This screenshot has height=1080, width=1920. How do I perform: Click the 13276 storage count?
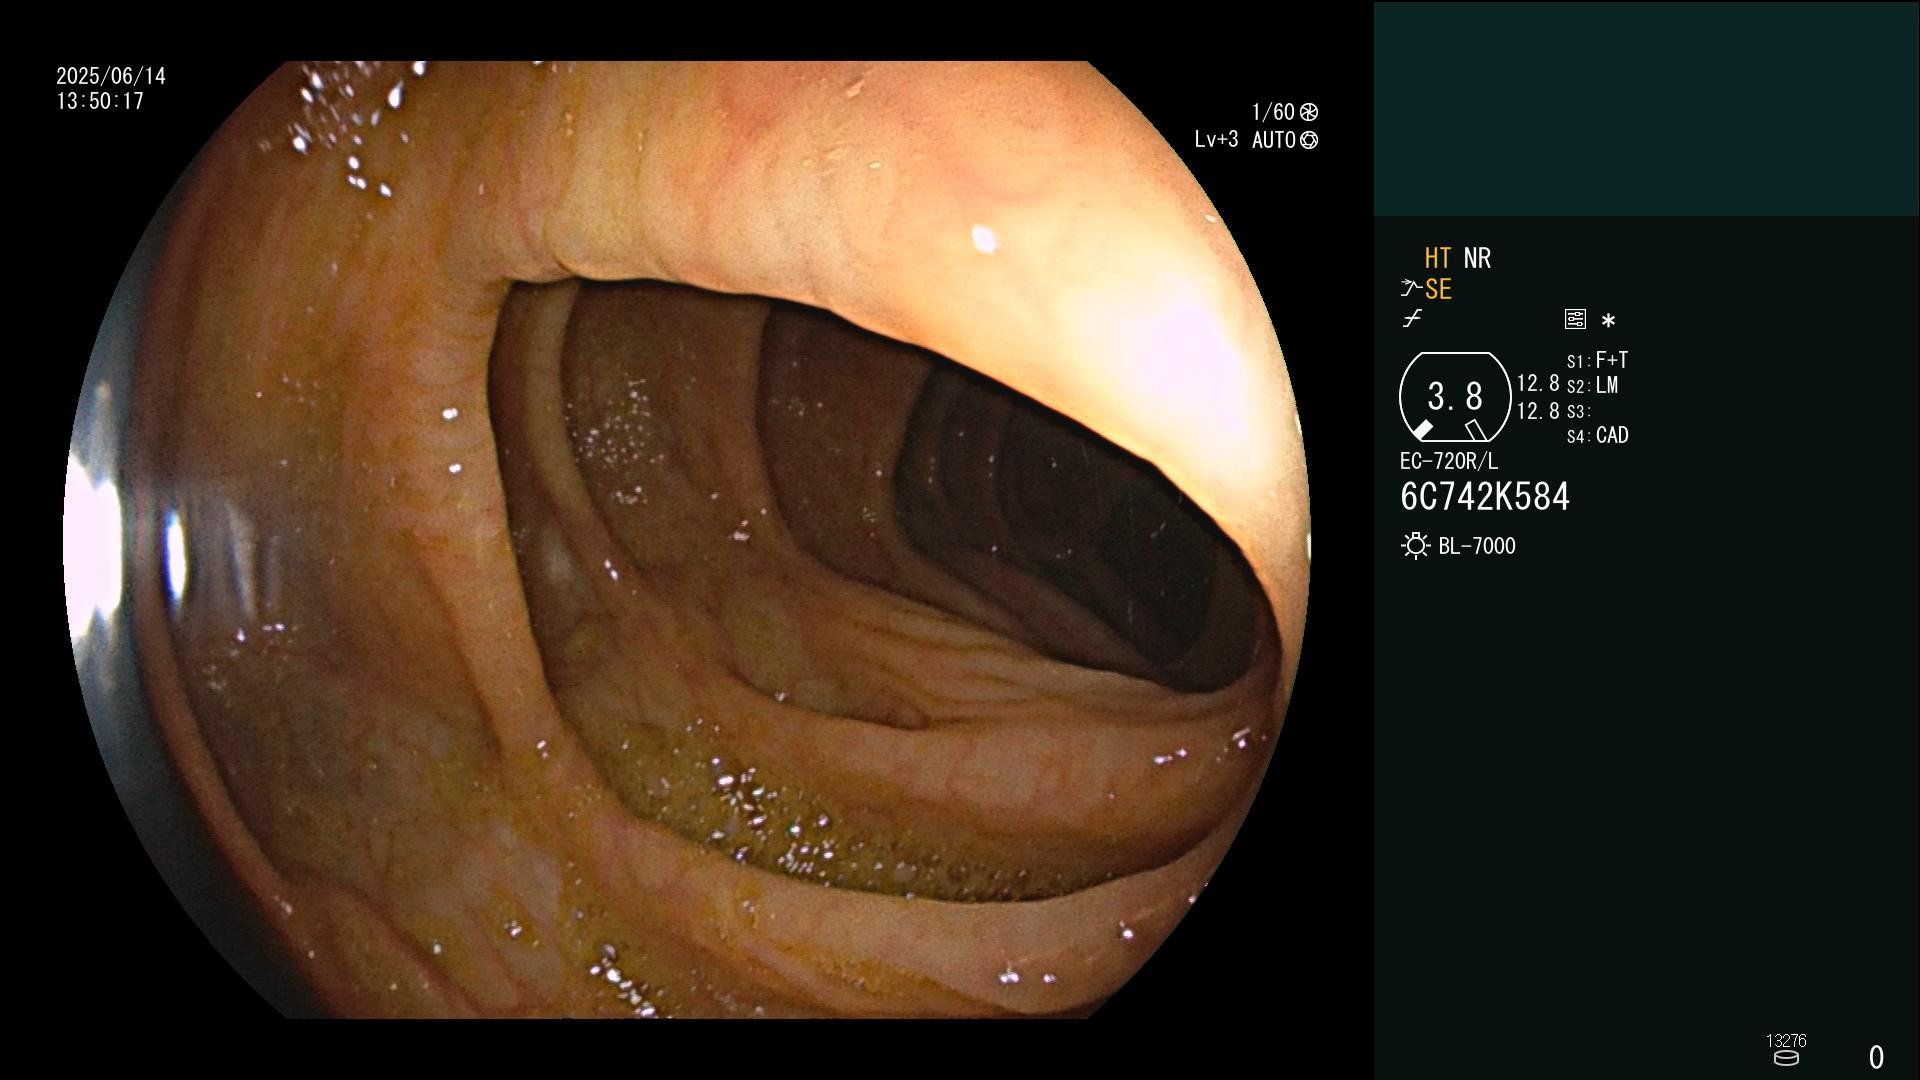[1786, 1041]
